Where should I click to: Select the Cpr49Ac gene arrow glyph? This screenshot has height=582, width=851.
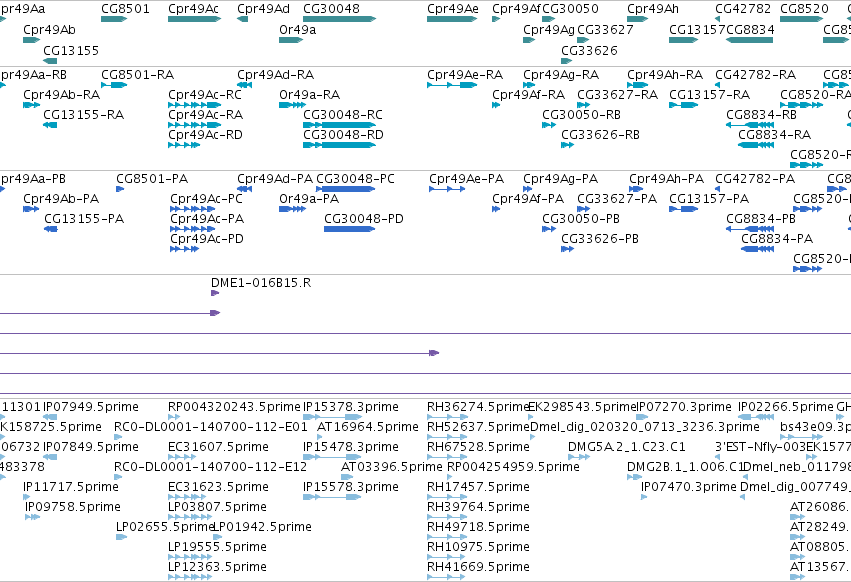coord(194,19)
